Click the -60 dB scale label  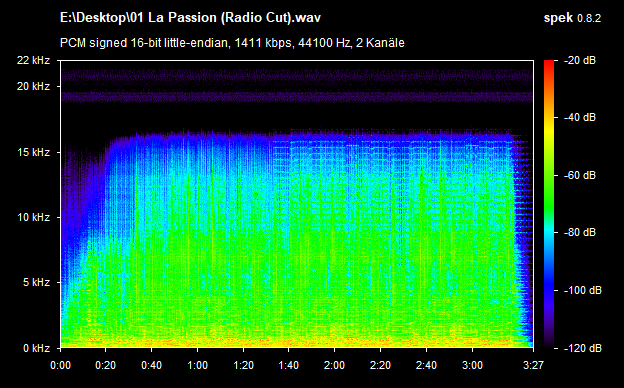(x=579, y=175)
